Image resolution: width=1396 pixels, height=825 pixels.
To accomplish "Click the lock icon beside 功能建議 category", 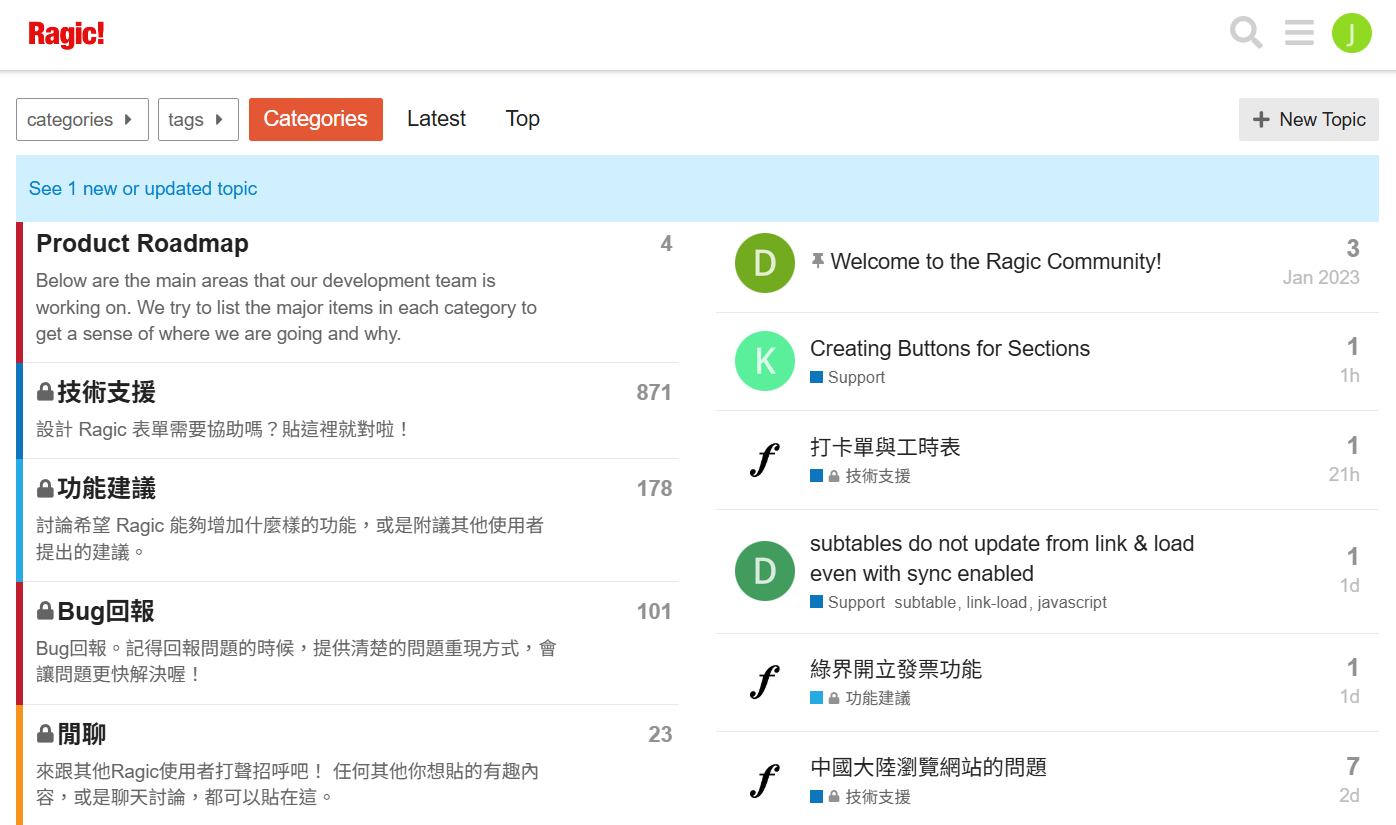I will click(45, 489).
